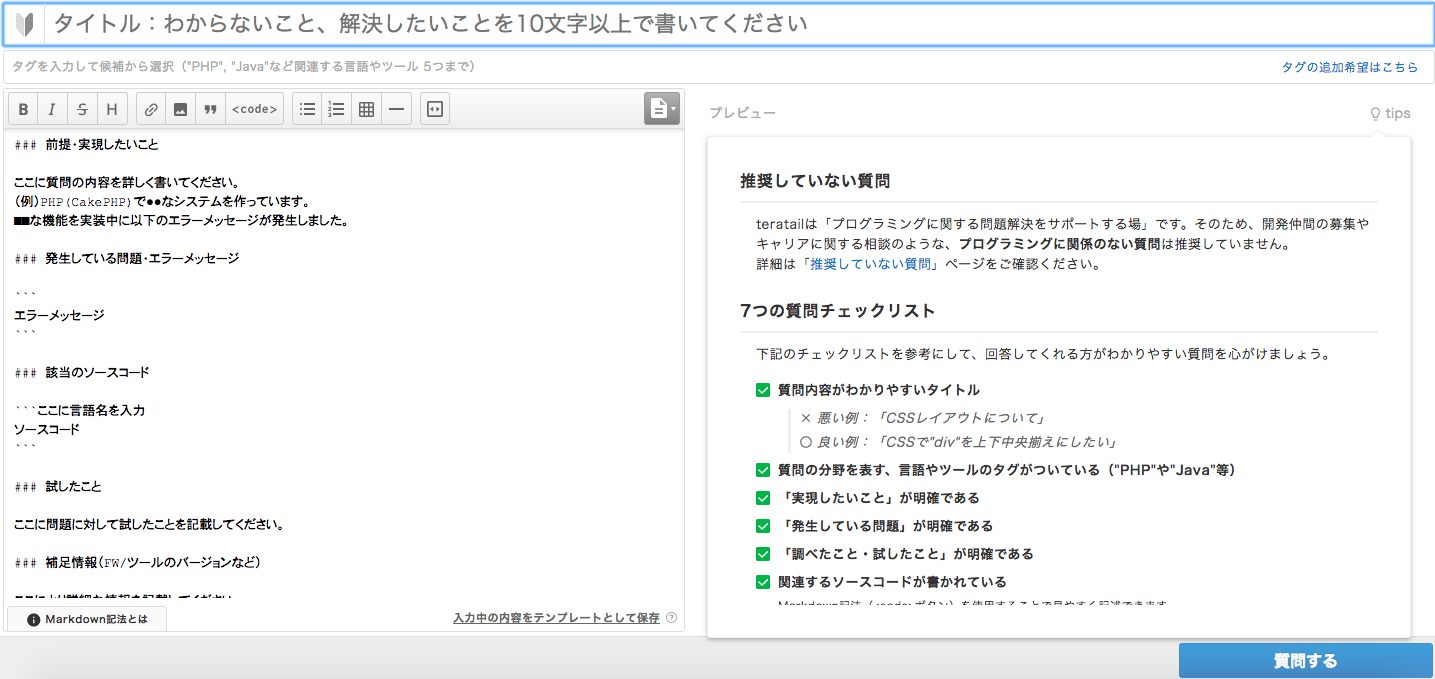Click the embed snippet toolbar icon
Image resolution: width=1435 pixels, height=679 pixels.
(x=435, y=110)
